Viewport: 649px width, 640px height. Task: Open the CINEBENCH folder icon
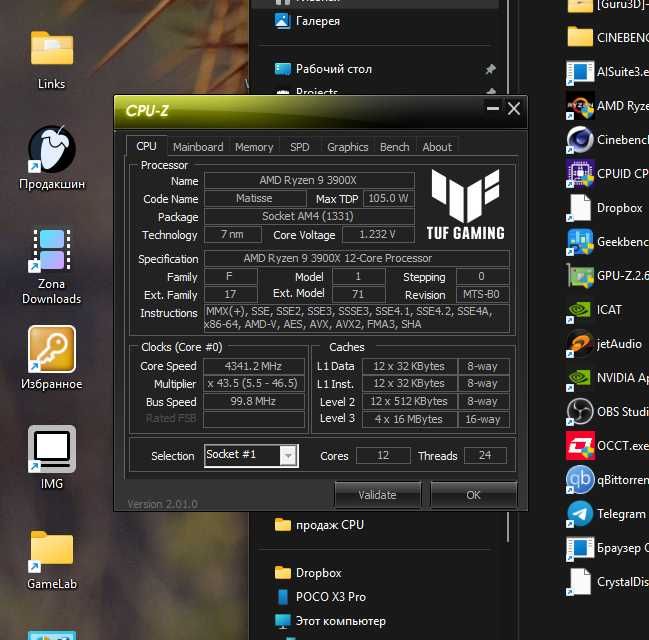coord(579,38)
